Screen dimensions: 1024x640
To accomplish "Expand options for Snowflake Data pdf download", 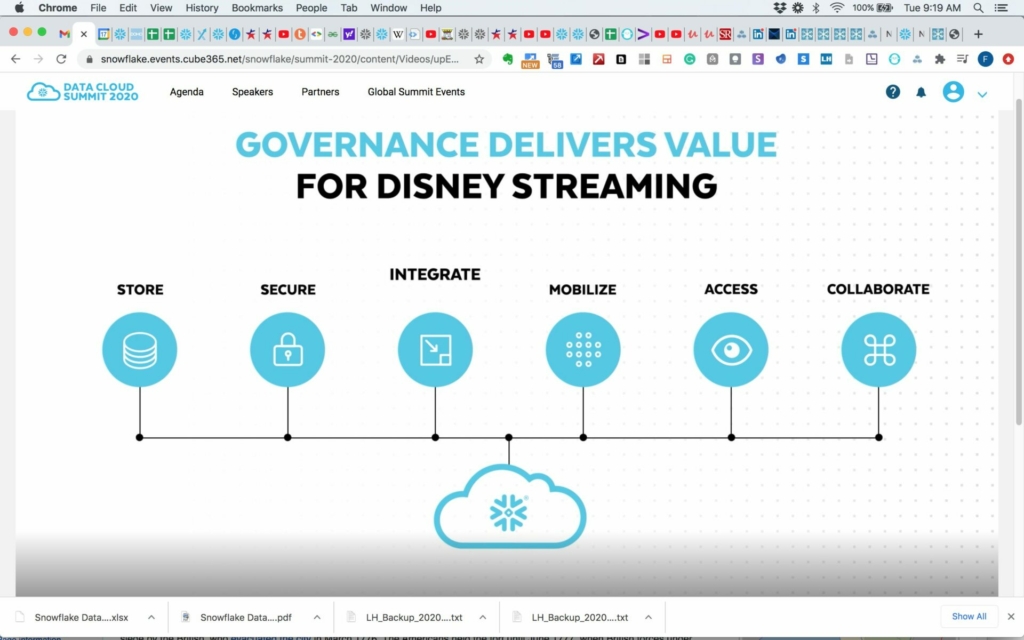I will (317, 617).
